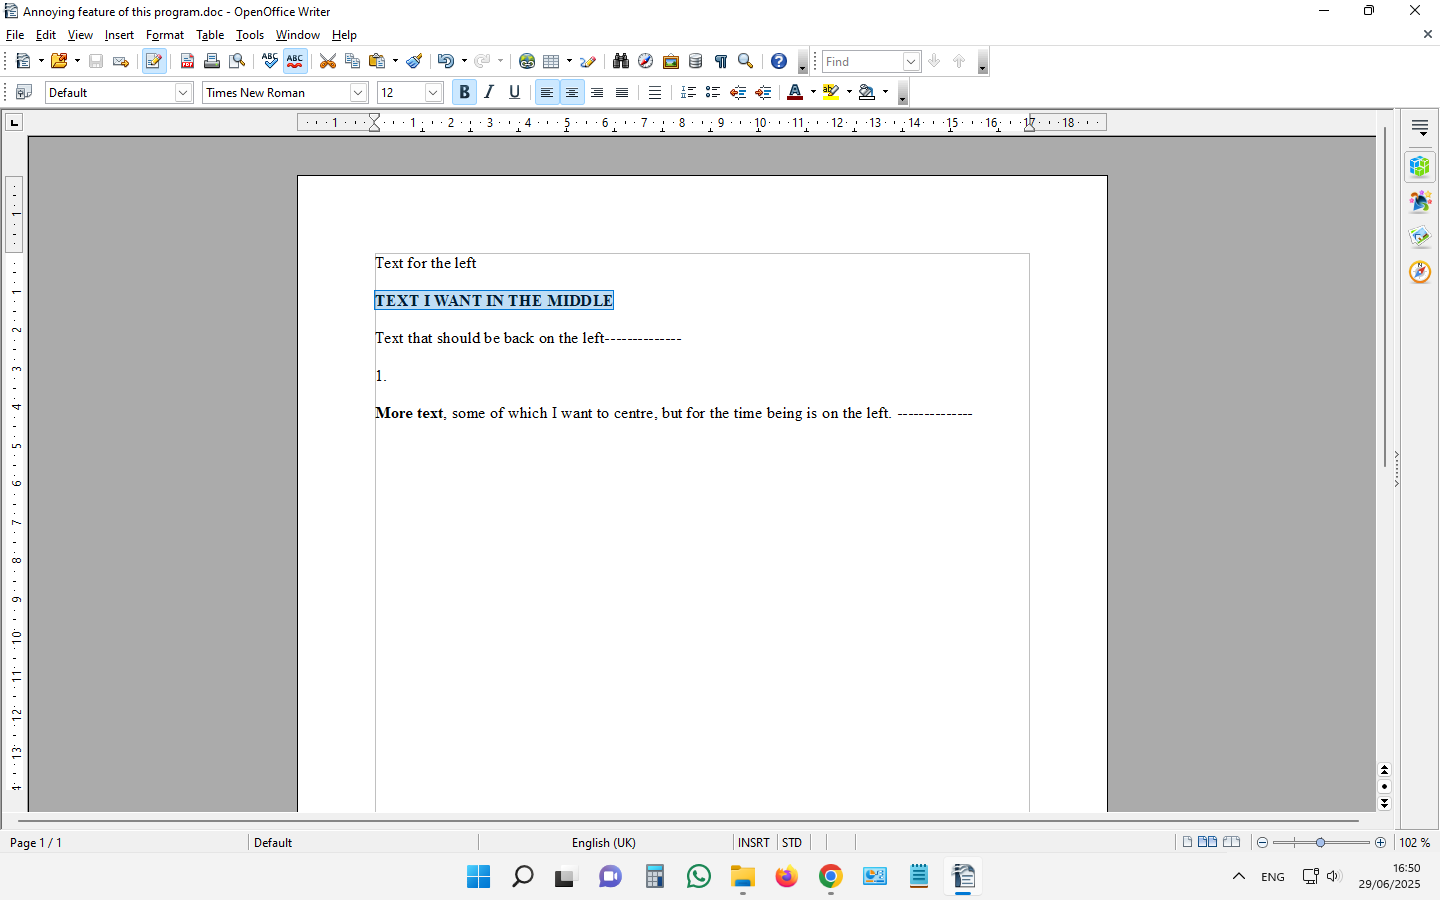
Task: Expand Background Color dropdown arrow
Action: click(885, 92)
